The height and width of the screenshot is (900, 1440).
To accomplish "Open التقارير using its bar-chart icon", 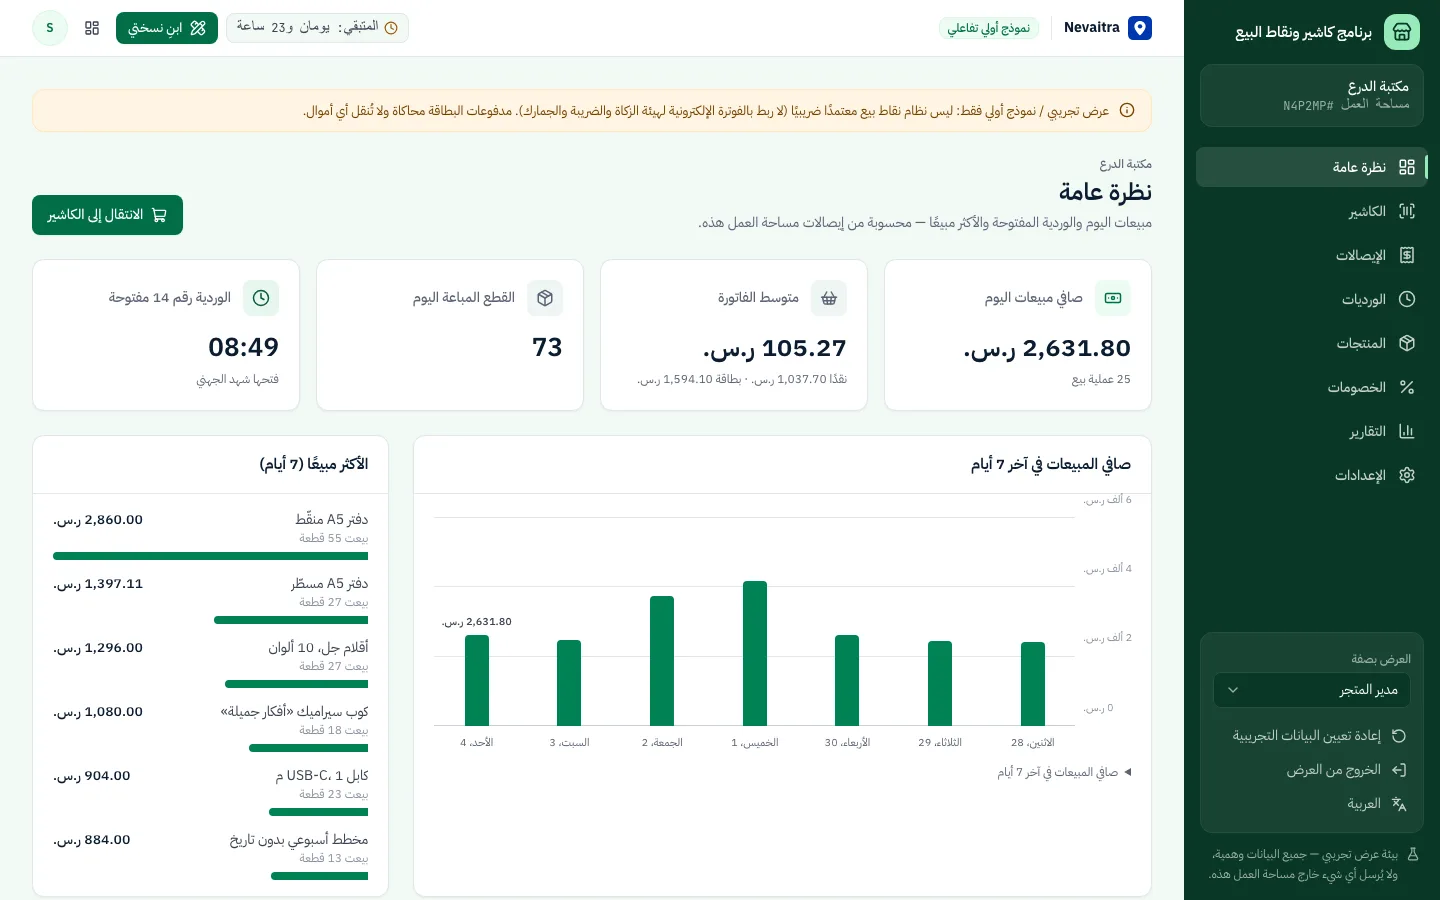I will [x=1407, y=431].
